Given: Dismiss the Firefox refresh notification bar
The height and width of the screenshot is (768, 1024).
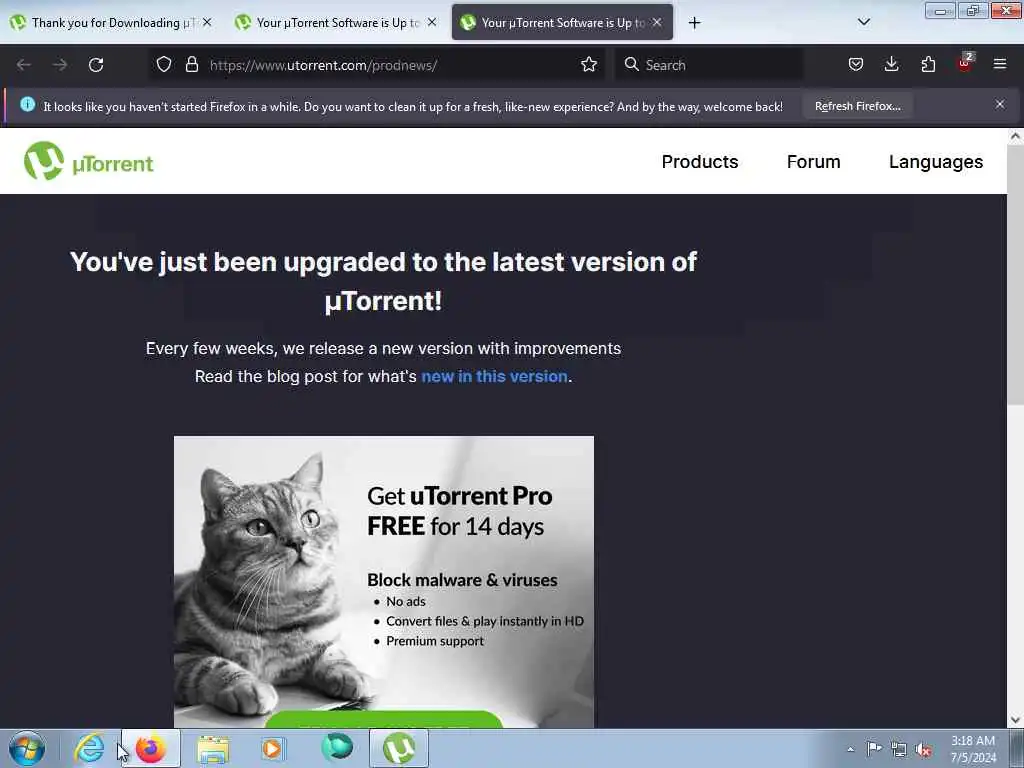Looking at the screenshot, I should point(1000,104).
